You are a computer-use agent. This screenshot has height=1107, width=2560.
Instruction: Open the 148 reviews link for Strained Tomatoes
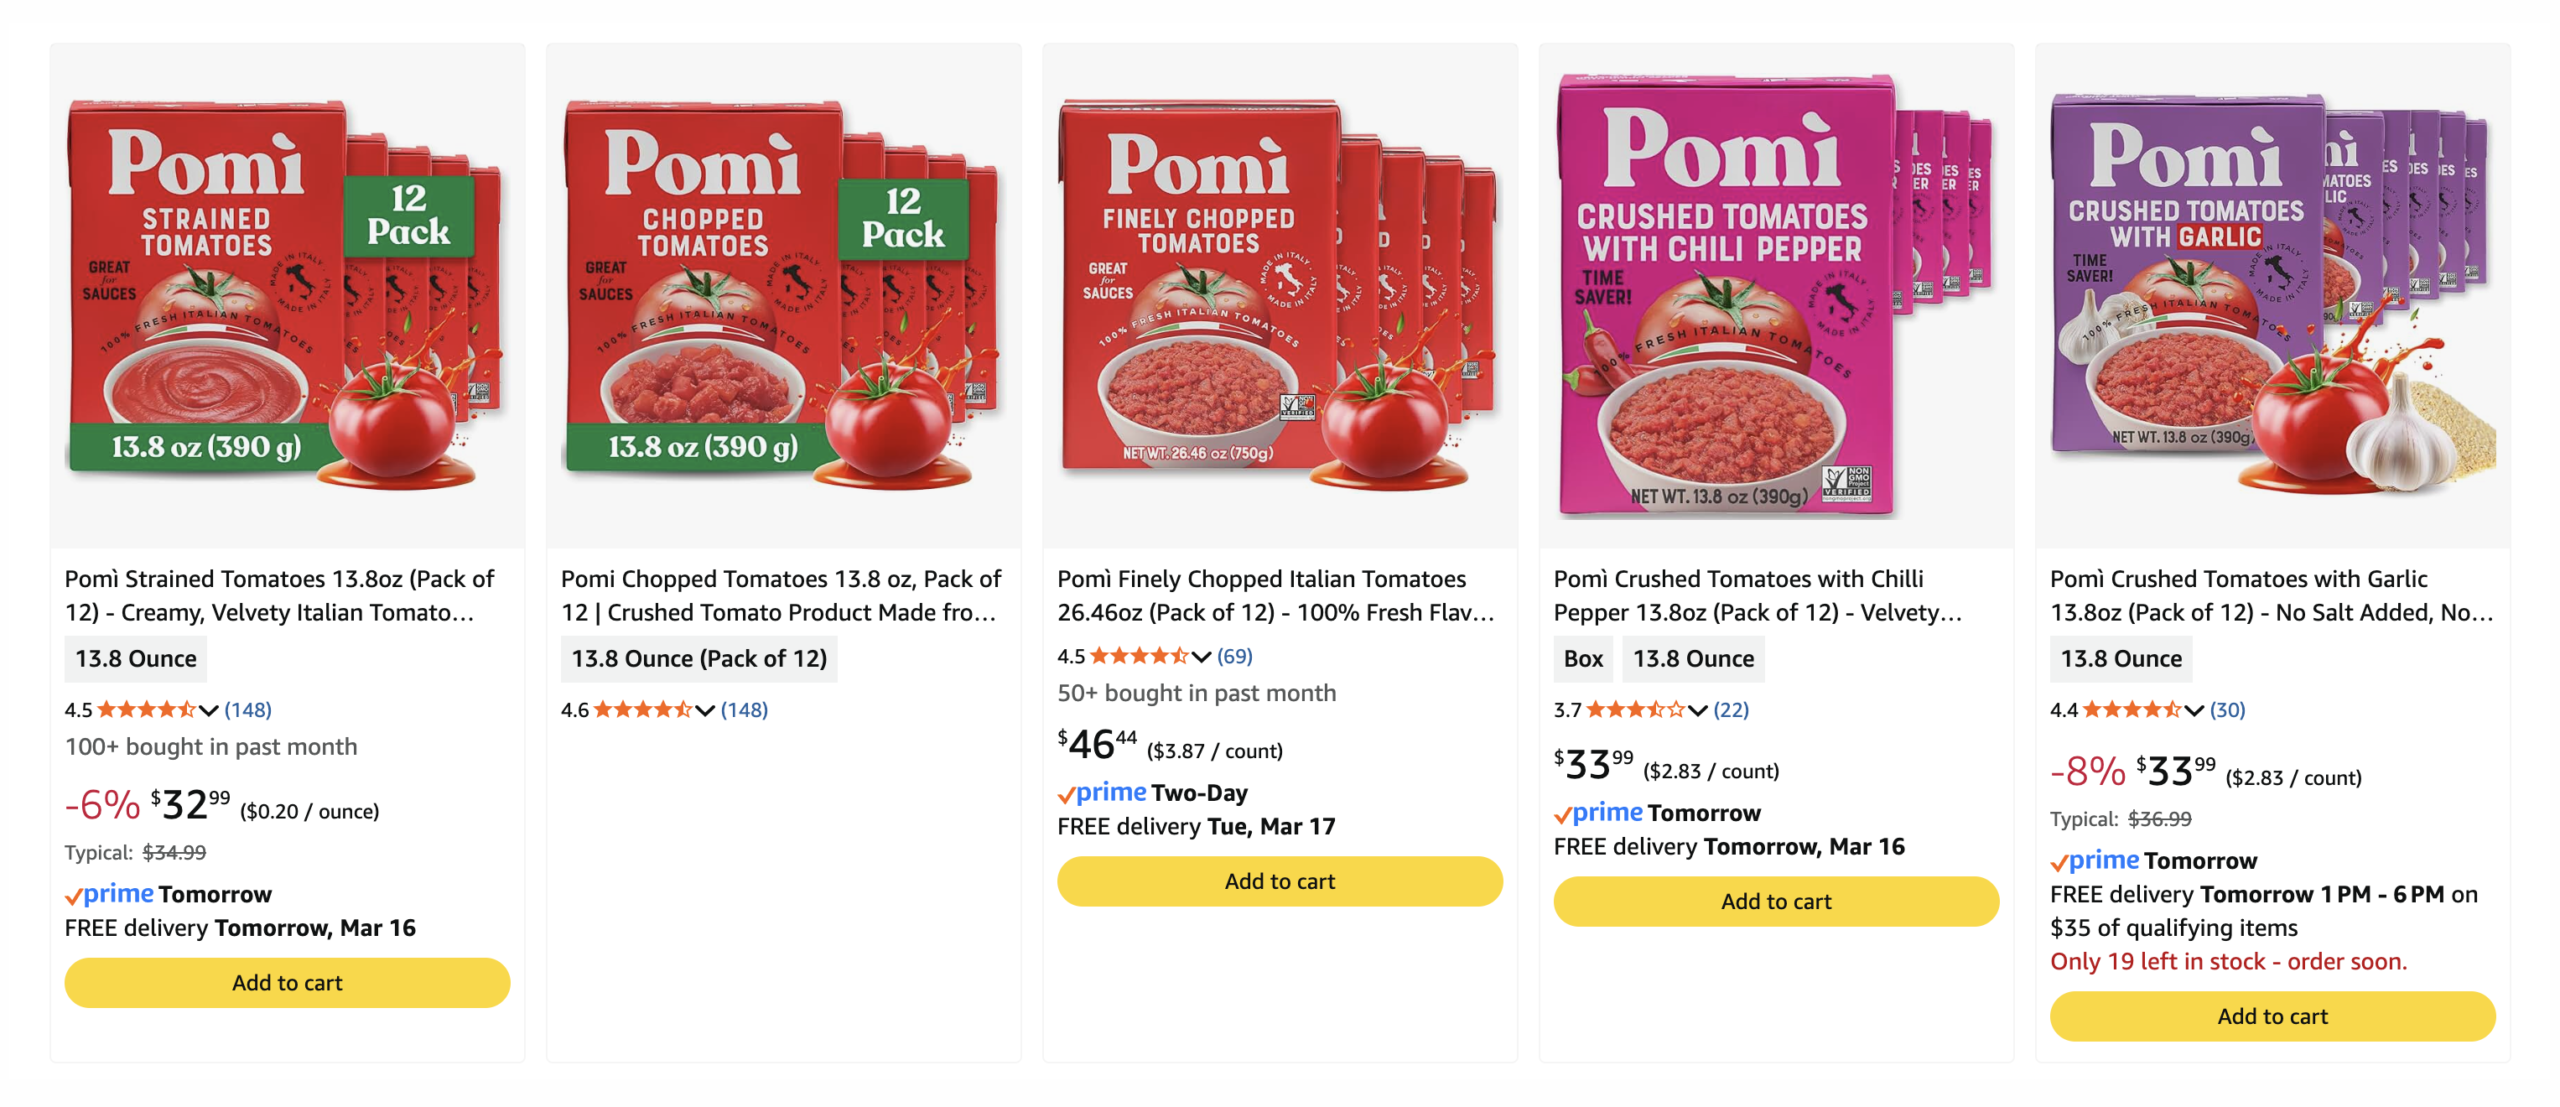[x=247, y=709]
